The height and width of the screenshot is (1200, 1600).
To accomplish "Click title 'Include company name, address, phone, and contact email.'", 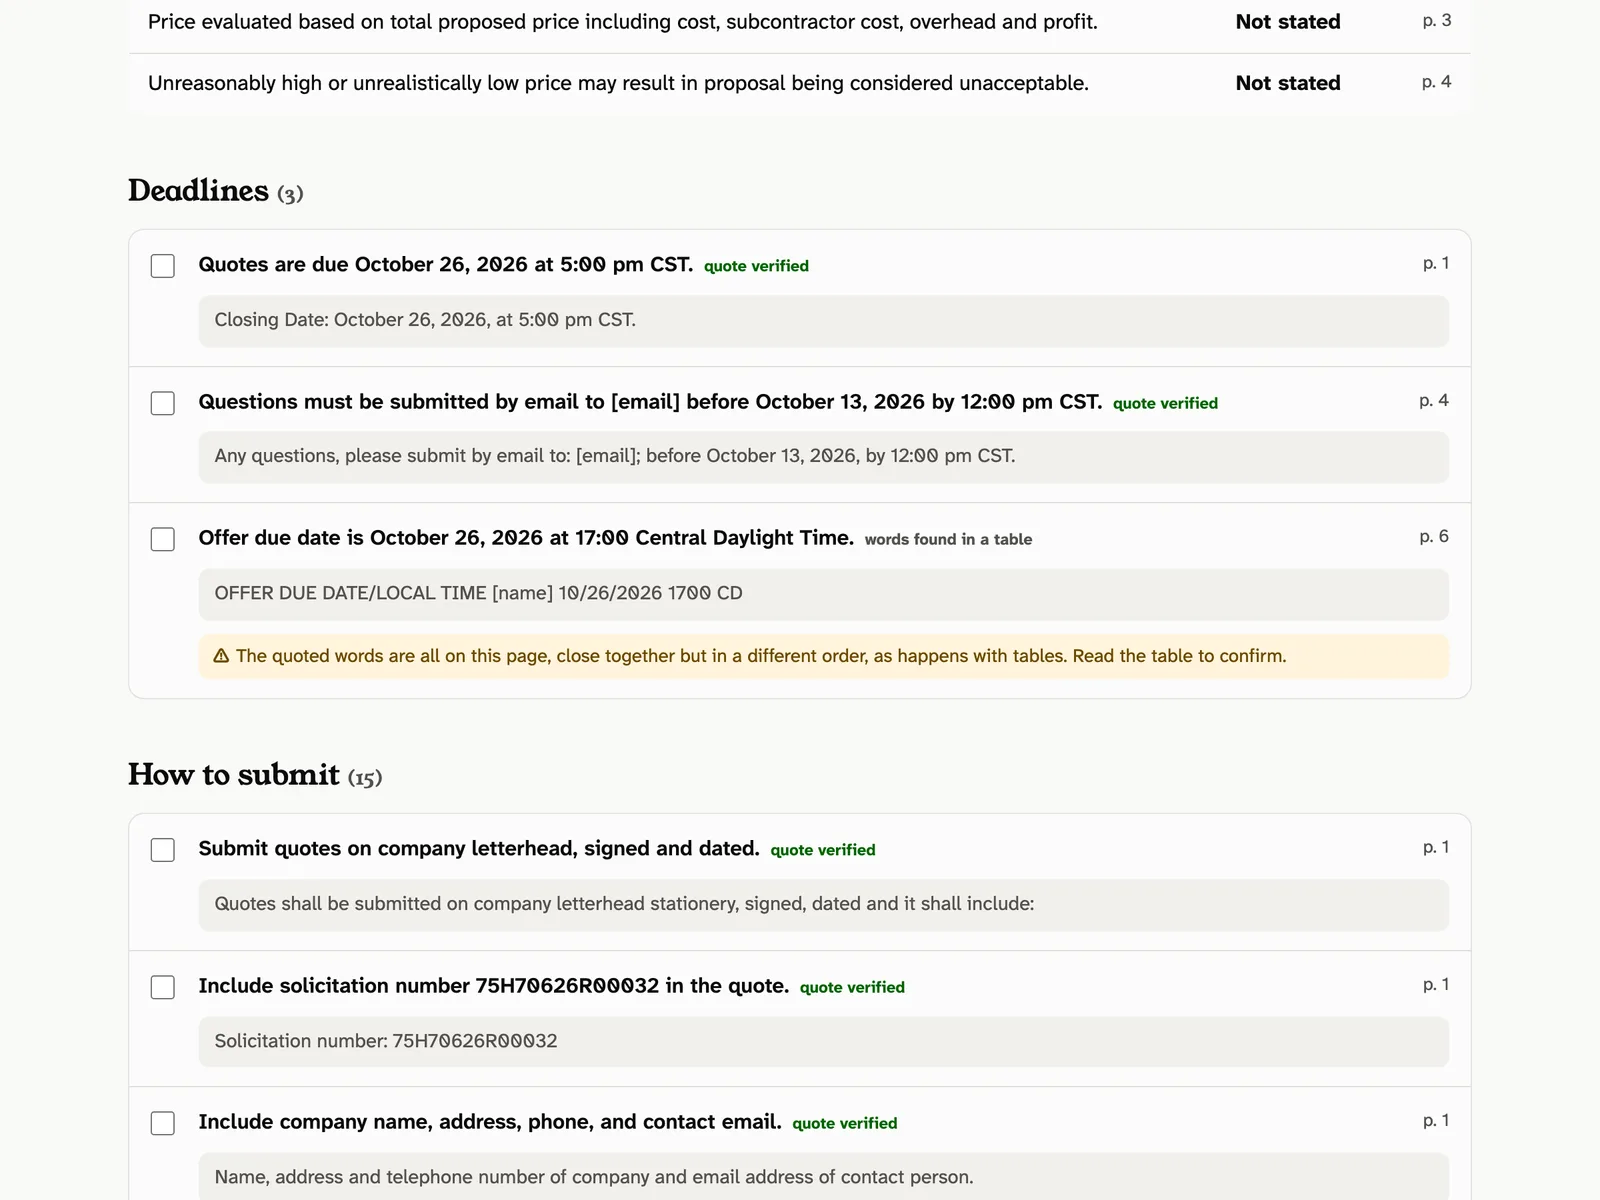I will (490, 1122).
